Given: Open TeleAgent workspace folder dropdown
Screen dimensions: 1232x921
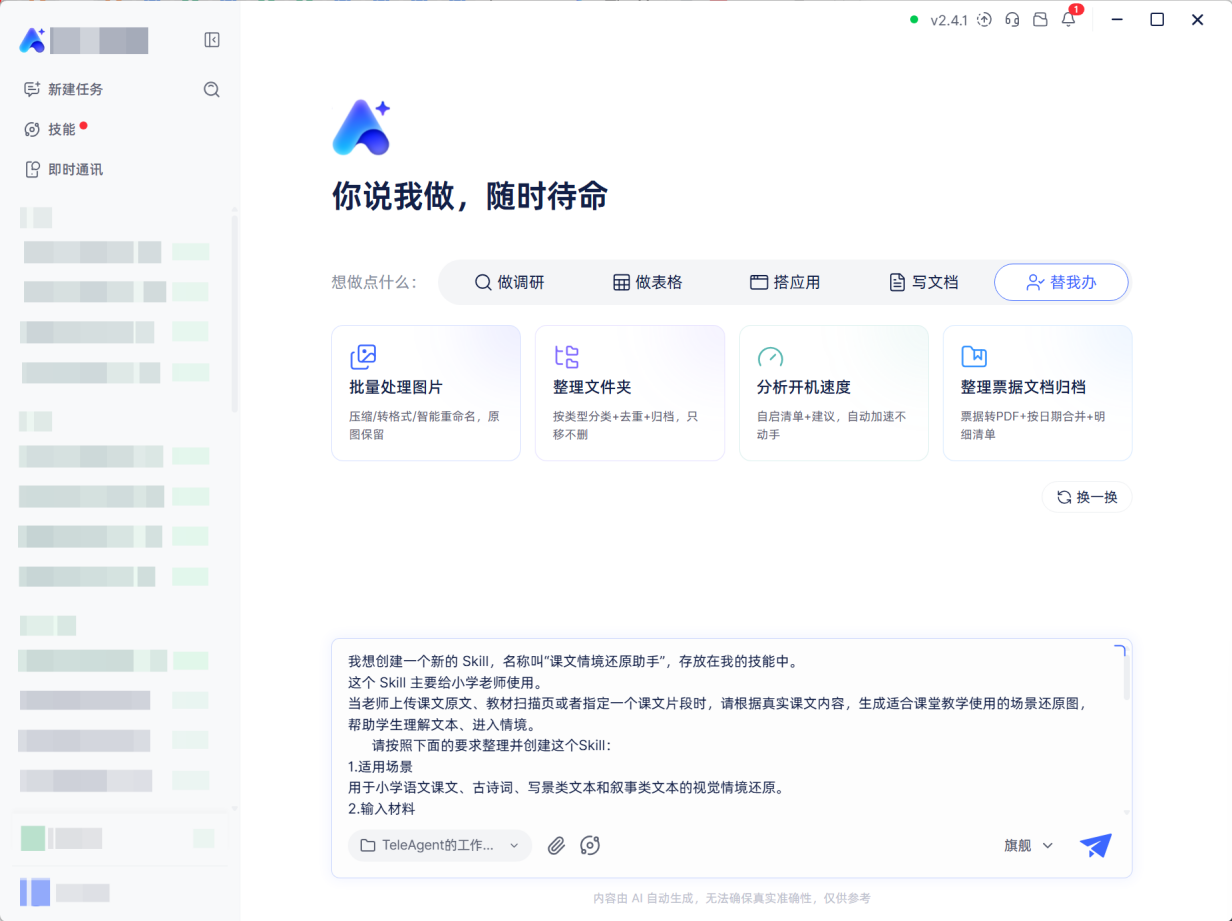Looking at the screenshot, I should click(x=440, y=845).
